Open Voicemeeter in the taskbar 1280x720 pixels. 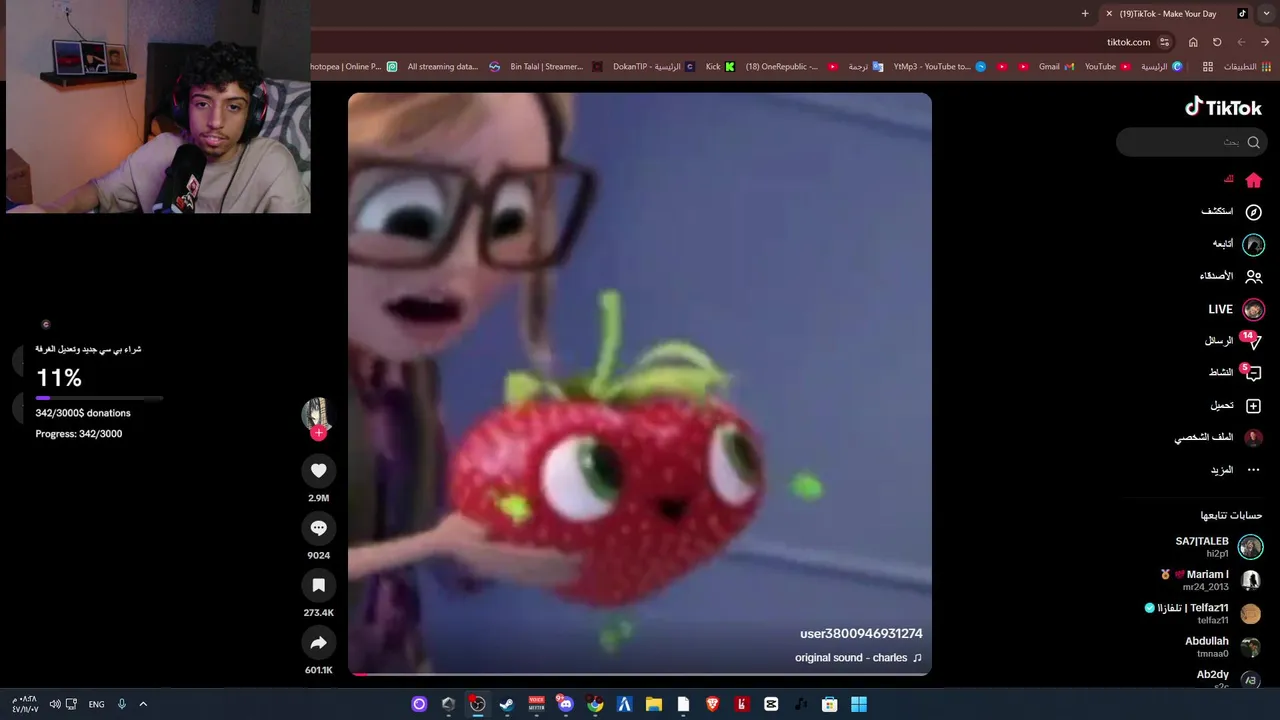coord(536,704)
